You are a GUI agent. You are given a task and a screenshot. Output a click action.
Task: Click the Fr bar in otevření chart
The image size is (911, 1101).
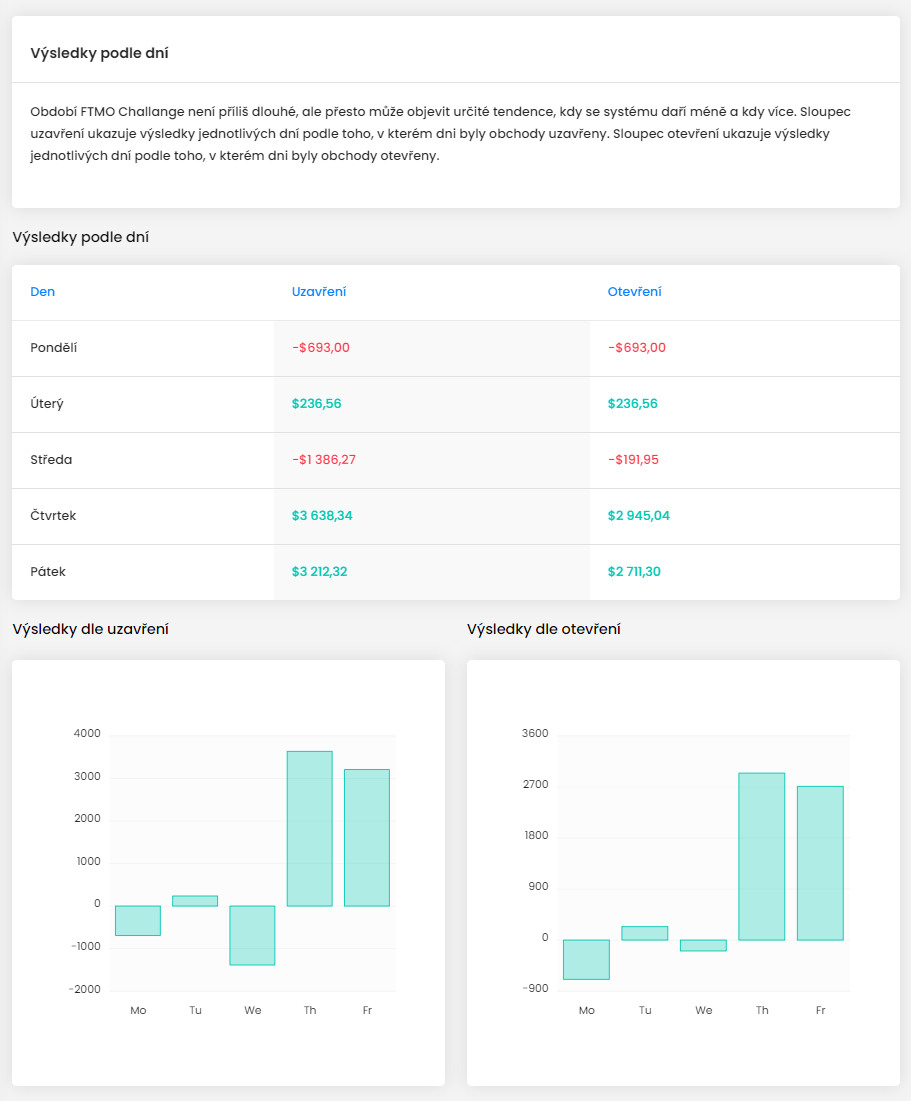point(820,863)
